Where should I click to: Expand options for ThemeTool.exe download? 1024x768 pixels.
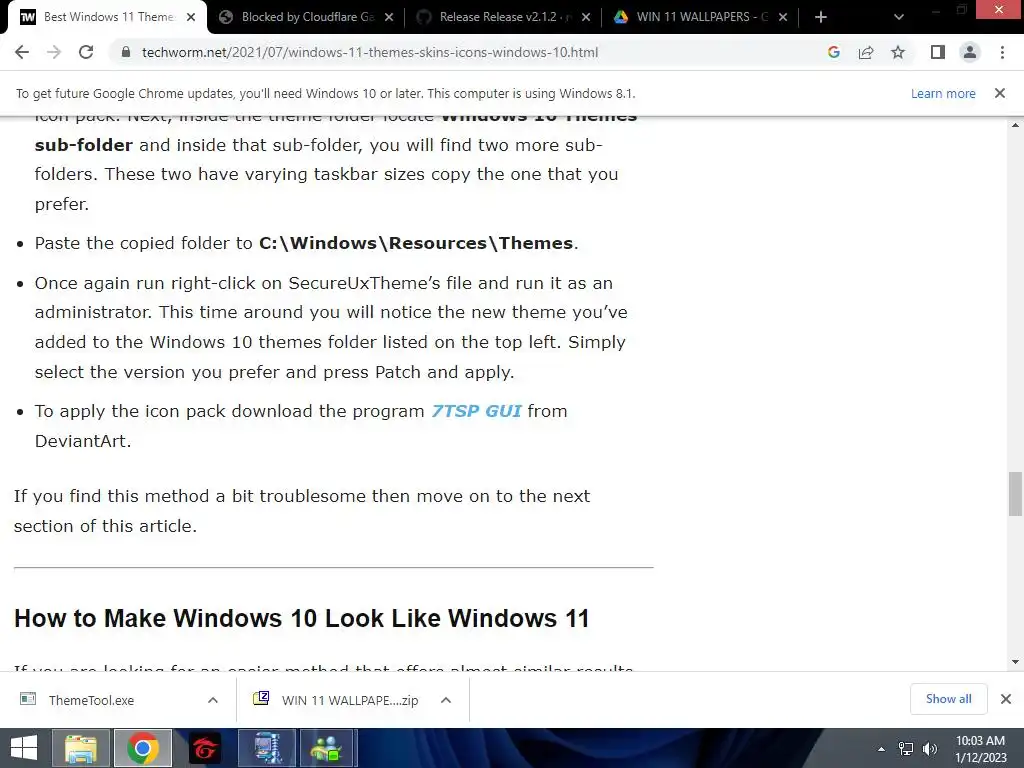pos(213,700)
